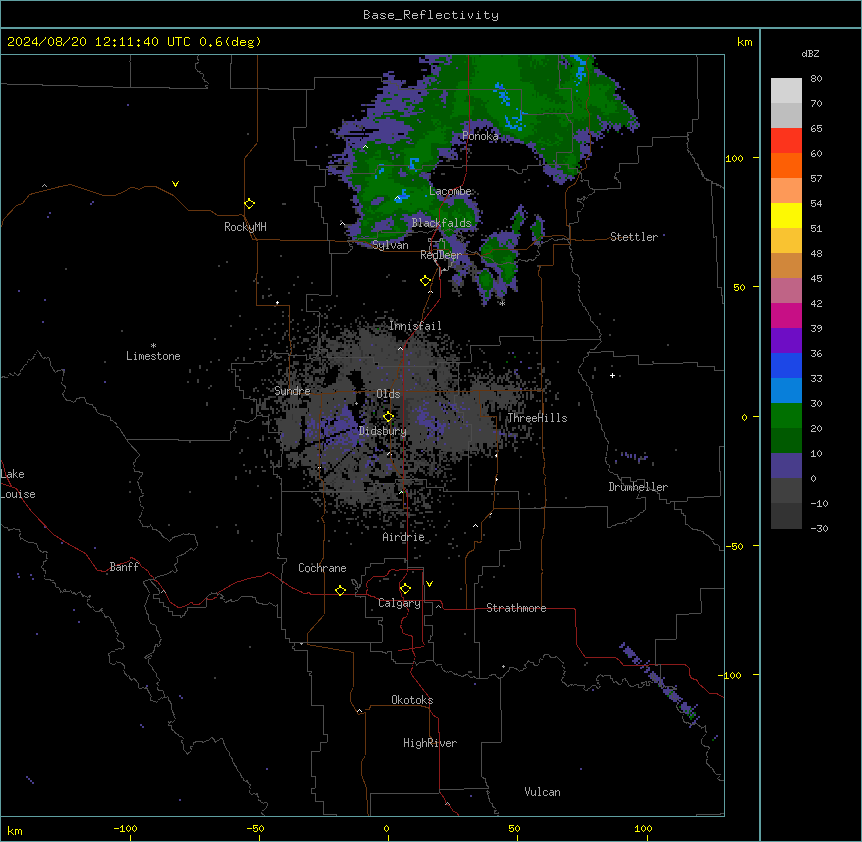Click the km label beside the timestamp row
Image resolution: width=862 pixels, height=842 pixels.
[744, 42]
